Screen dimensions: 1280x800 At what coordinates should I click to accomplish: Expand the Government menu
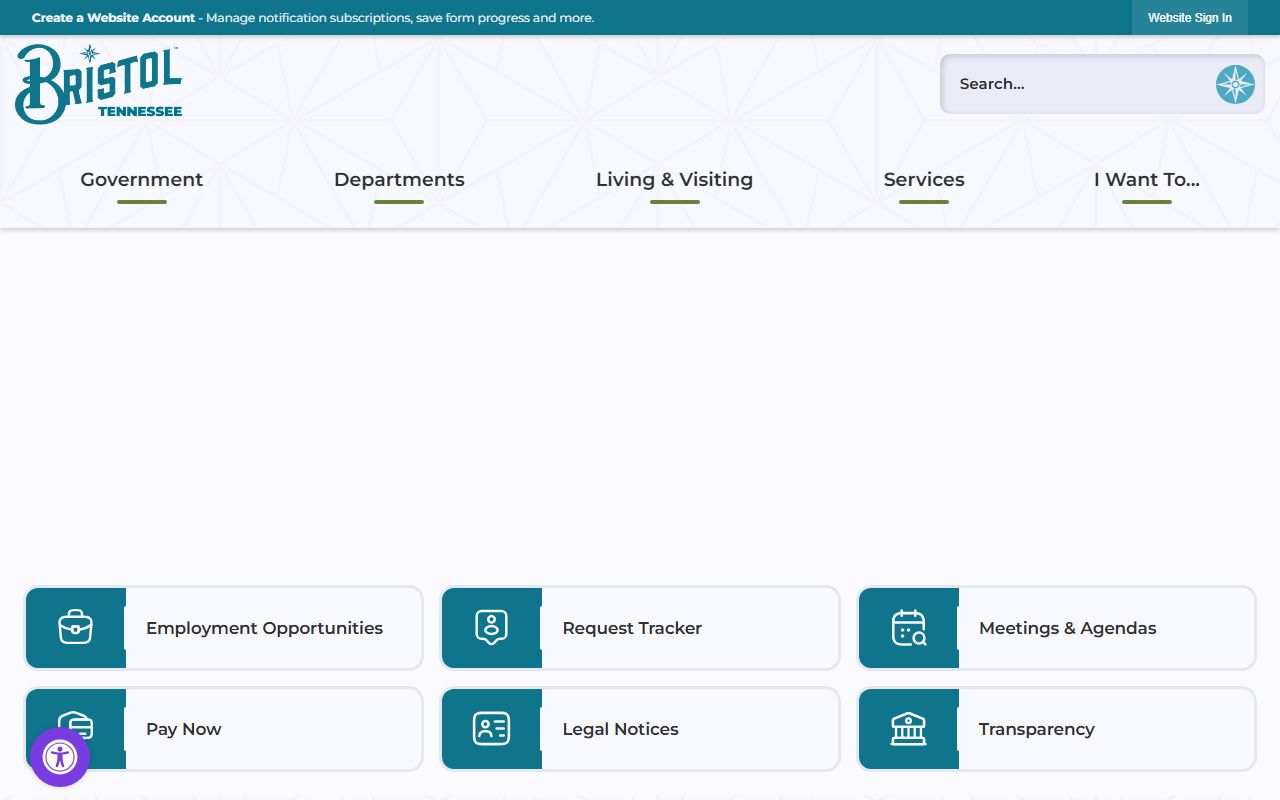pos(142,180)
